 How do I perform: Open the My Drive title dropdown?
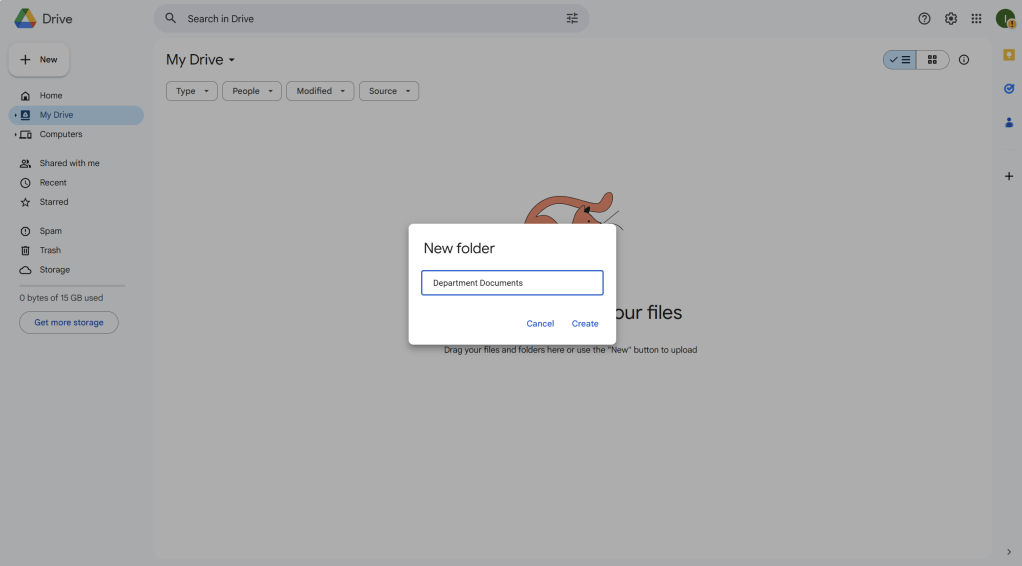click(x=201, y=60)
